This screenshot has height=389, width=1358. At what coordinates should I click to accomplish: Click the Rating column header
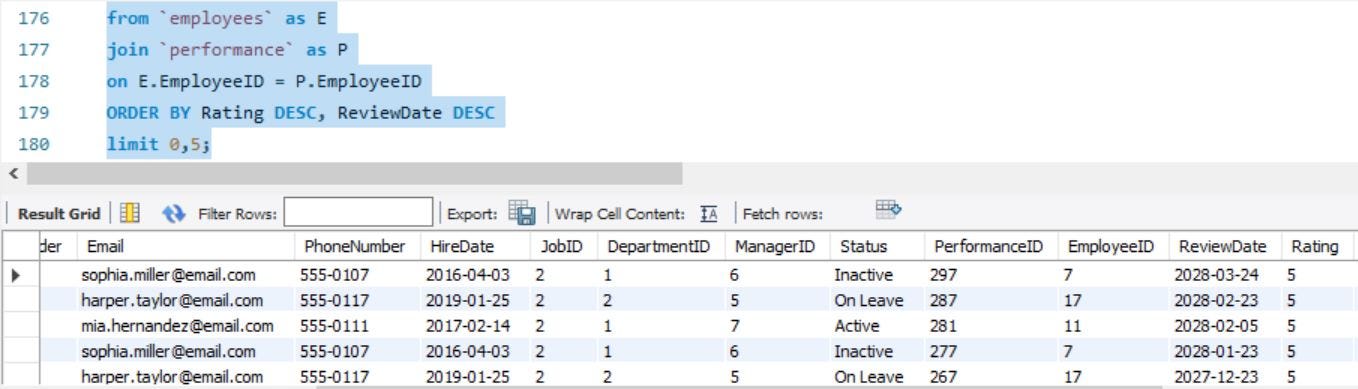[x=1317, y=247]
